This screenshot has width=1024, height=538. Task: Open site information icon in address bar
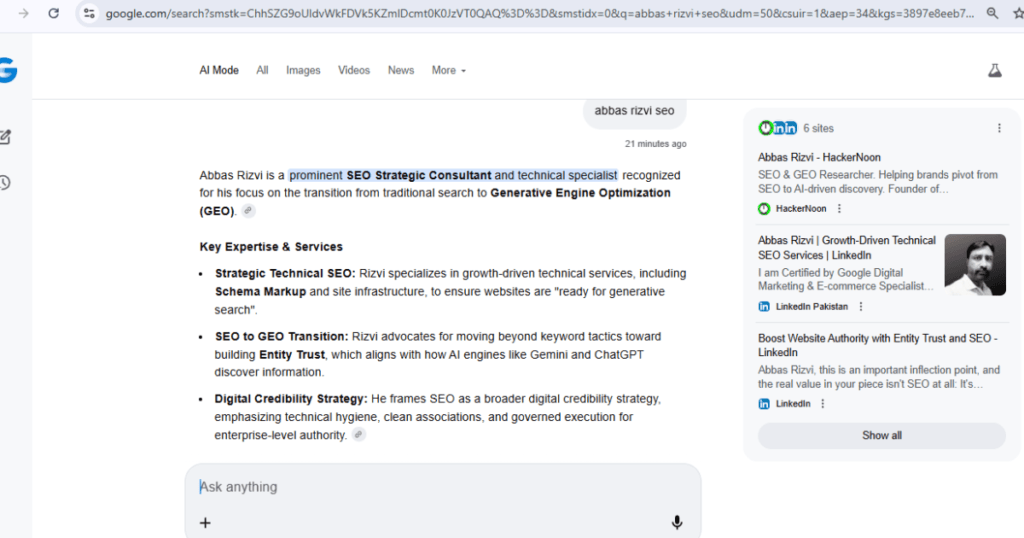click(x=89, y=13)
